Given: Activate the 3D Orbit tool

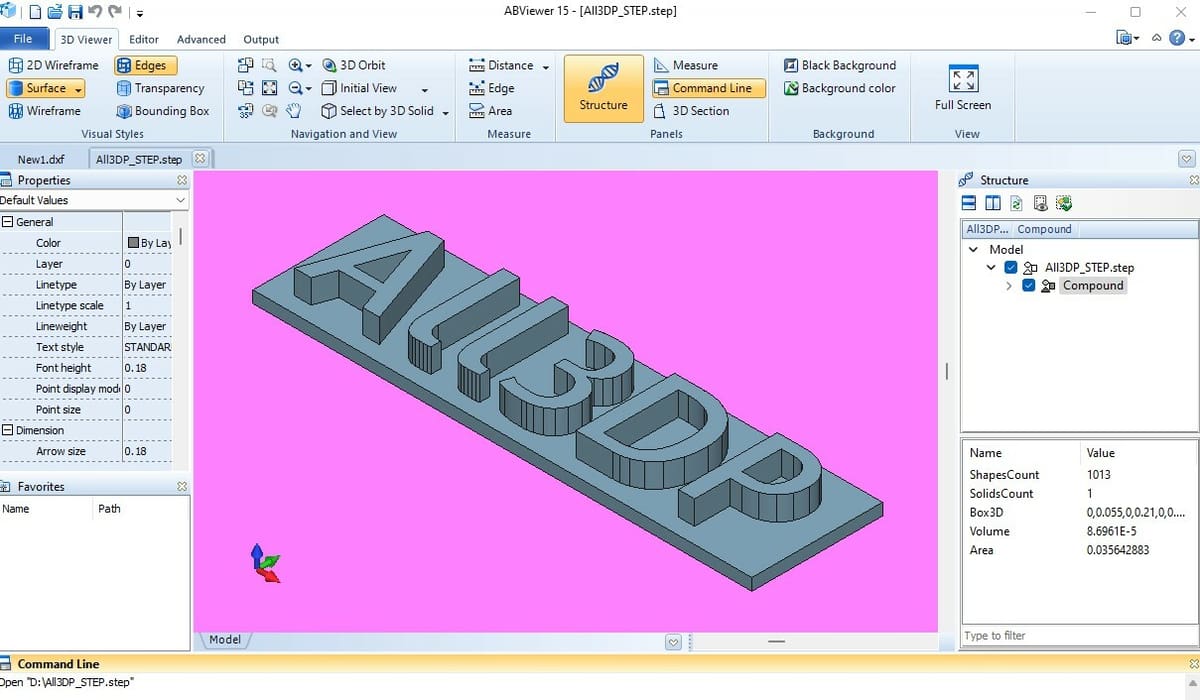Looking at the screenshot, I should tap(354, 65).
